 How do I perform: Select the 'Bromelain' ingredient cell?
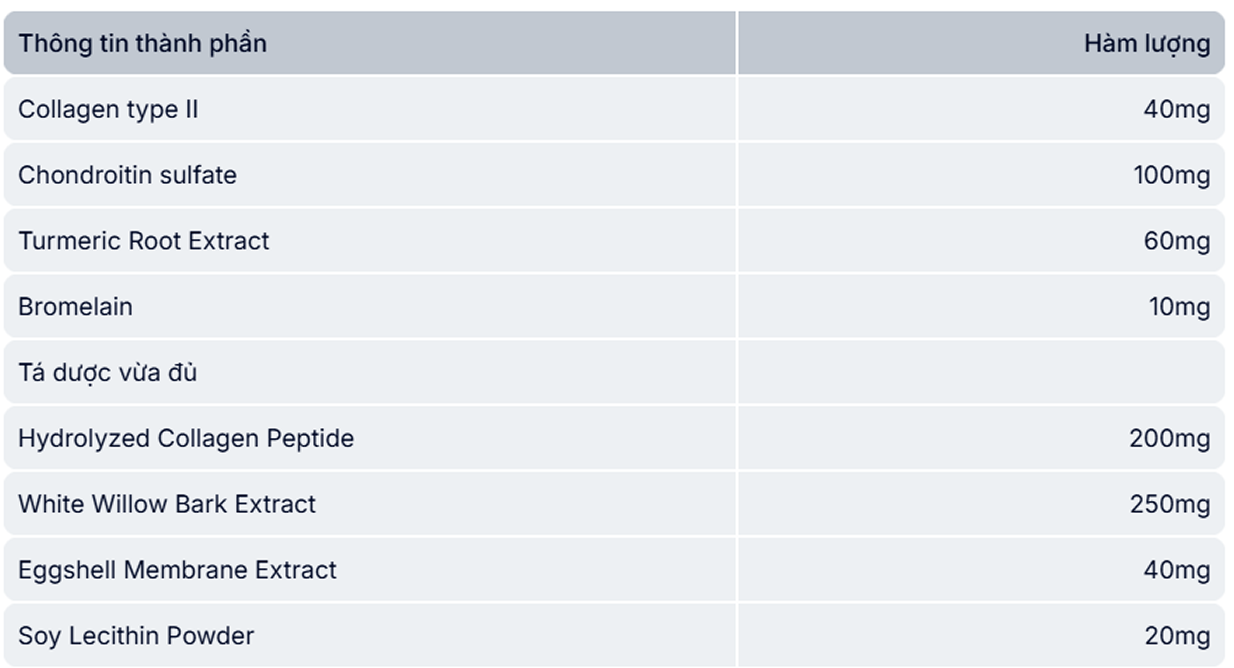[x=75, y=307]
